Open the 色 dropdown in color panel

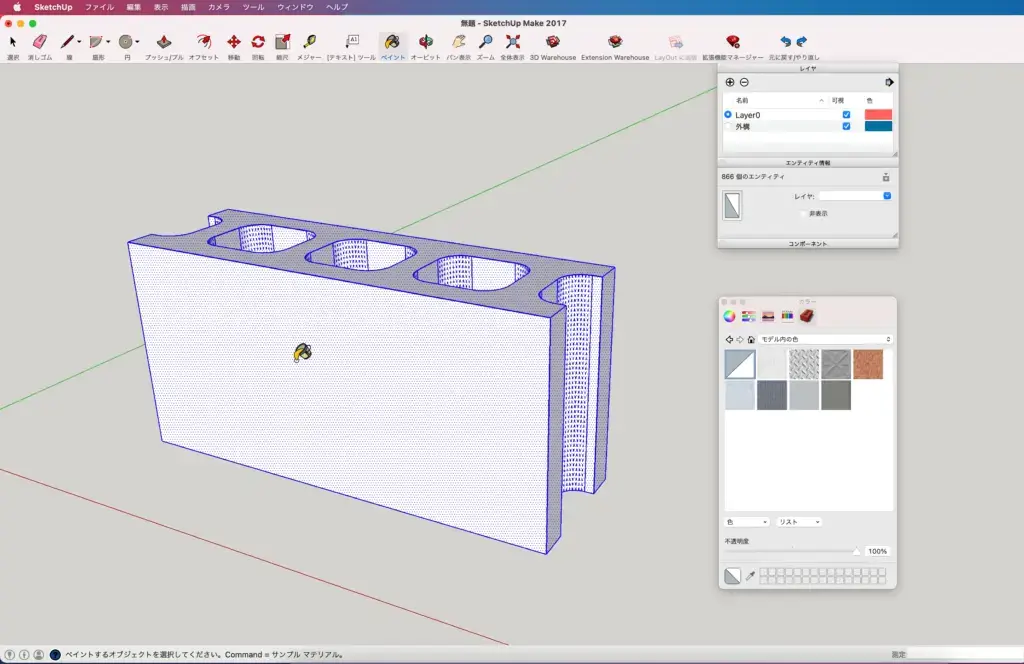click(746, 522)
